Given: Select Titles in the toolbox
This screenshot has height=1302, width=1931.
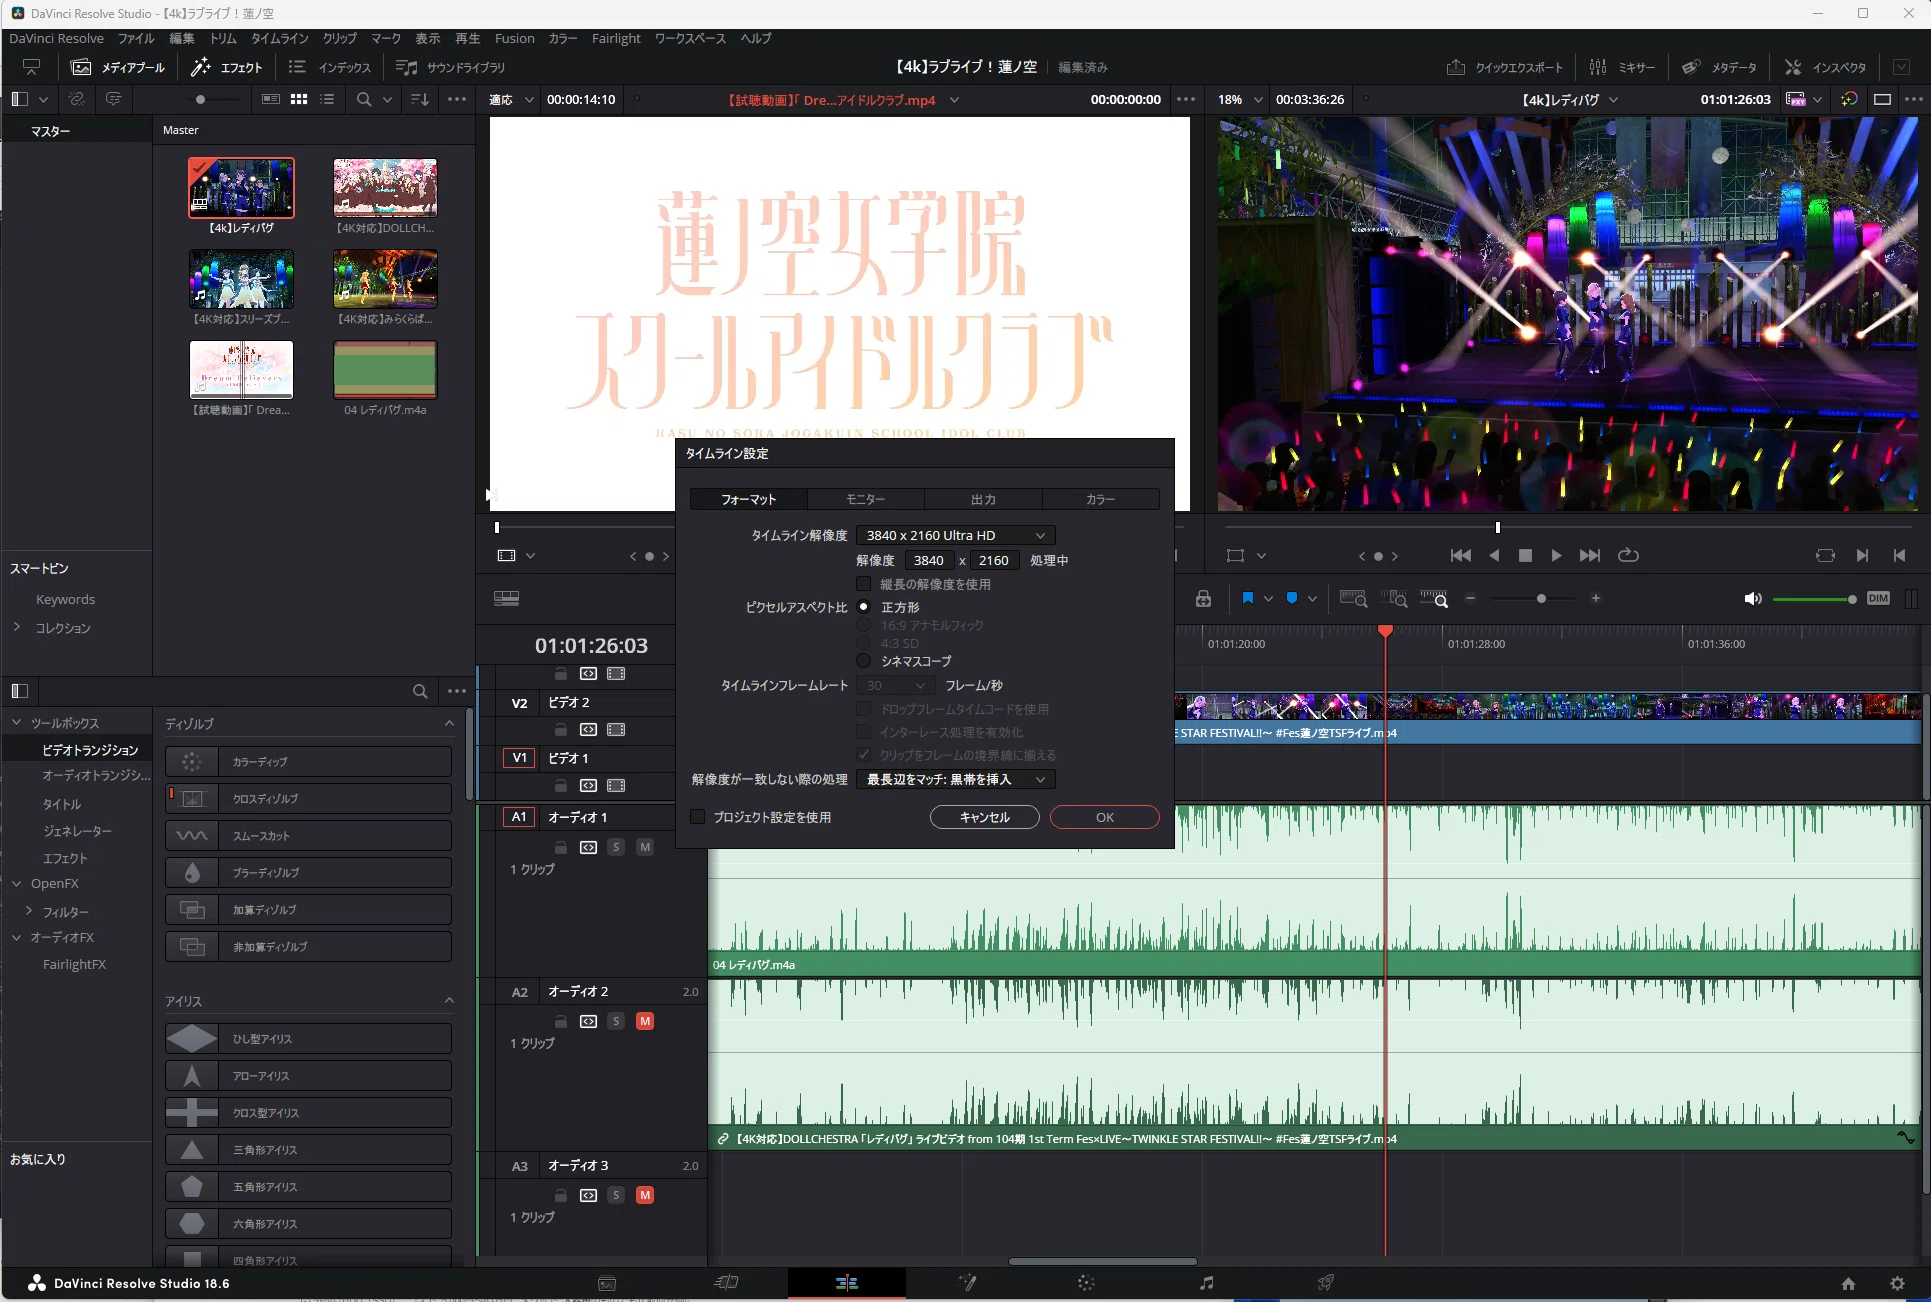Looking at the screenshot, I should 62,804.
